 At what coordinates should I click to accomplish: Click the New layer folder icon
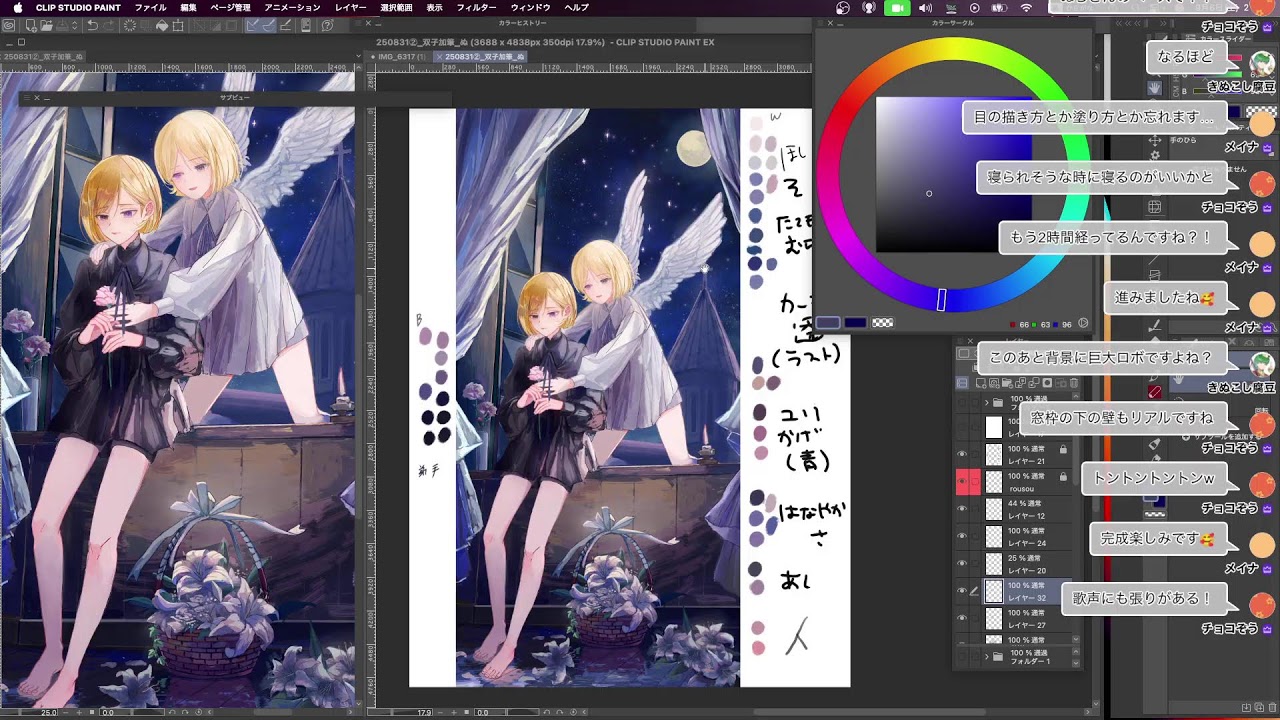tap(1006, 383)
